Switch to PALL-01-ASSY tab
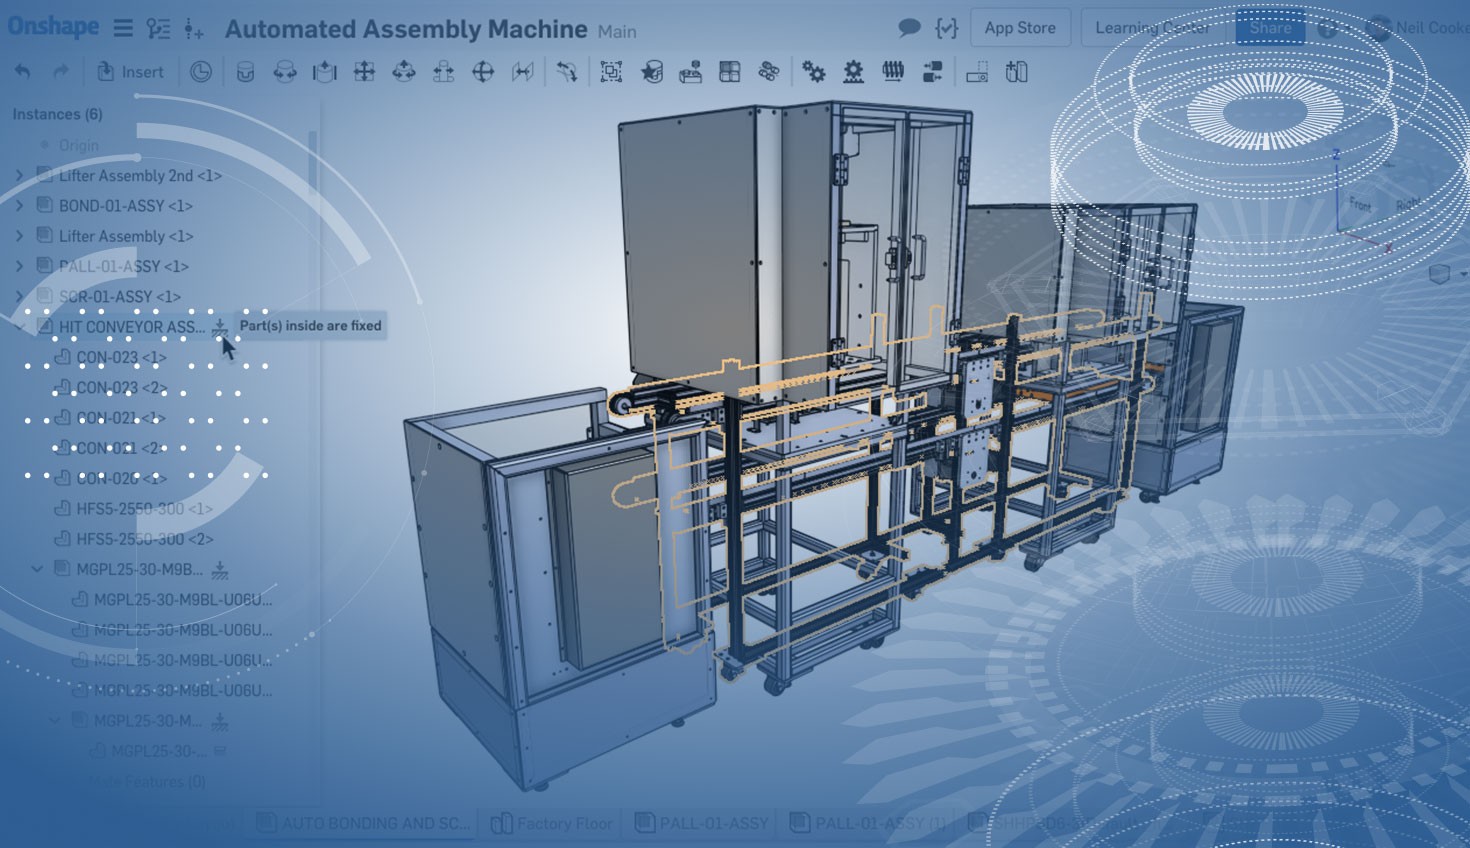 click(x=702, y=823)
